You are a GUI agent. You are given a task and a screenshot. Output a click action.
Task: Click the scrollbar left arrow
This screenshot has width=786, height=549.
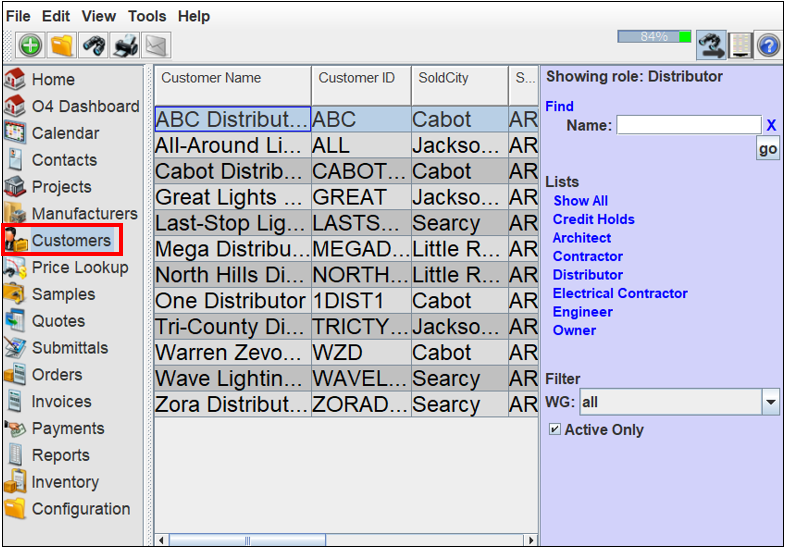161,540
